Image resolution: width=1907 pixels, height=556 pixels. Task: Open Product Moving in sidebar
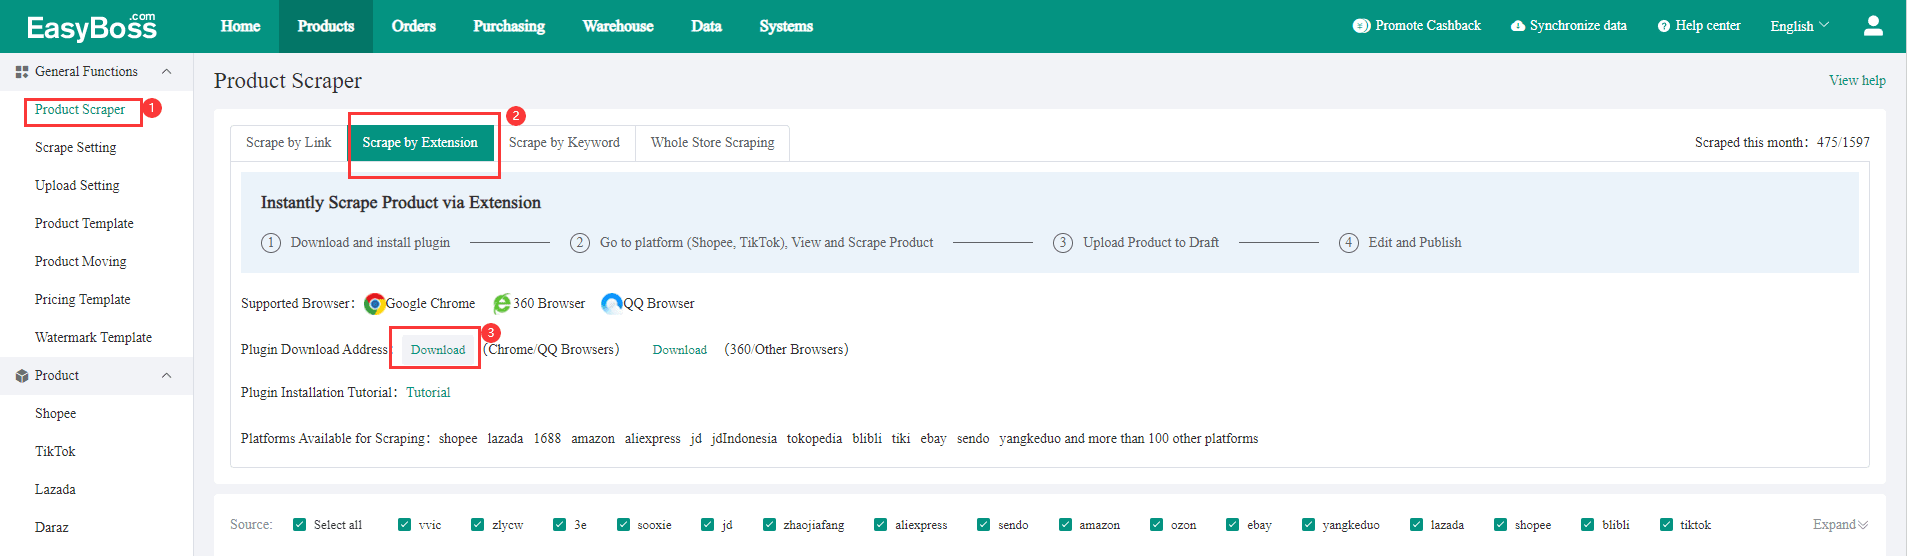(x=81, y=262)
